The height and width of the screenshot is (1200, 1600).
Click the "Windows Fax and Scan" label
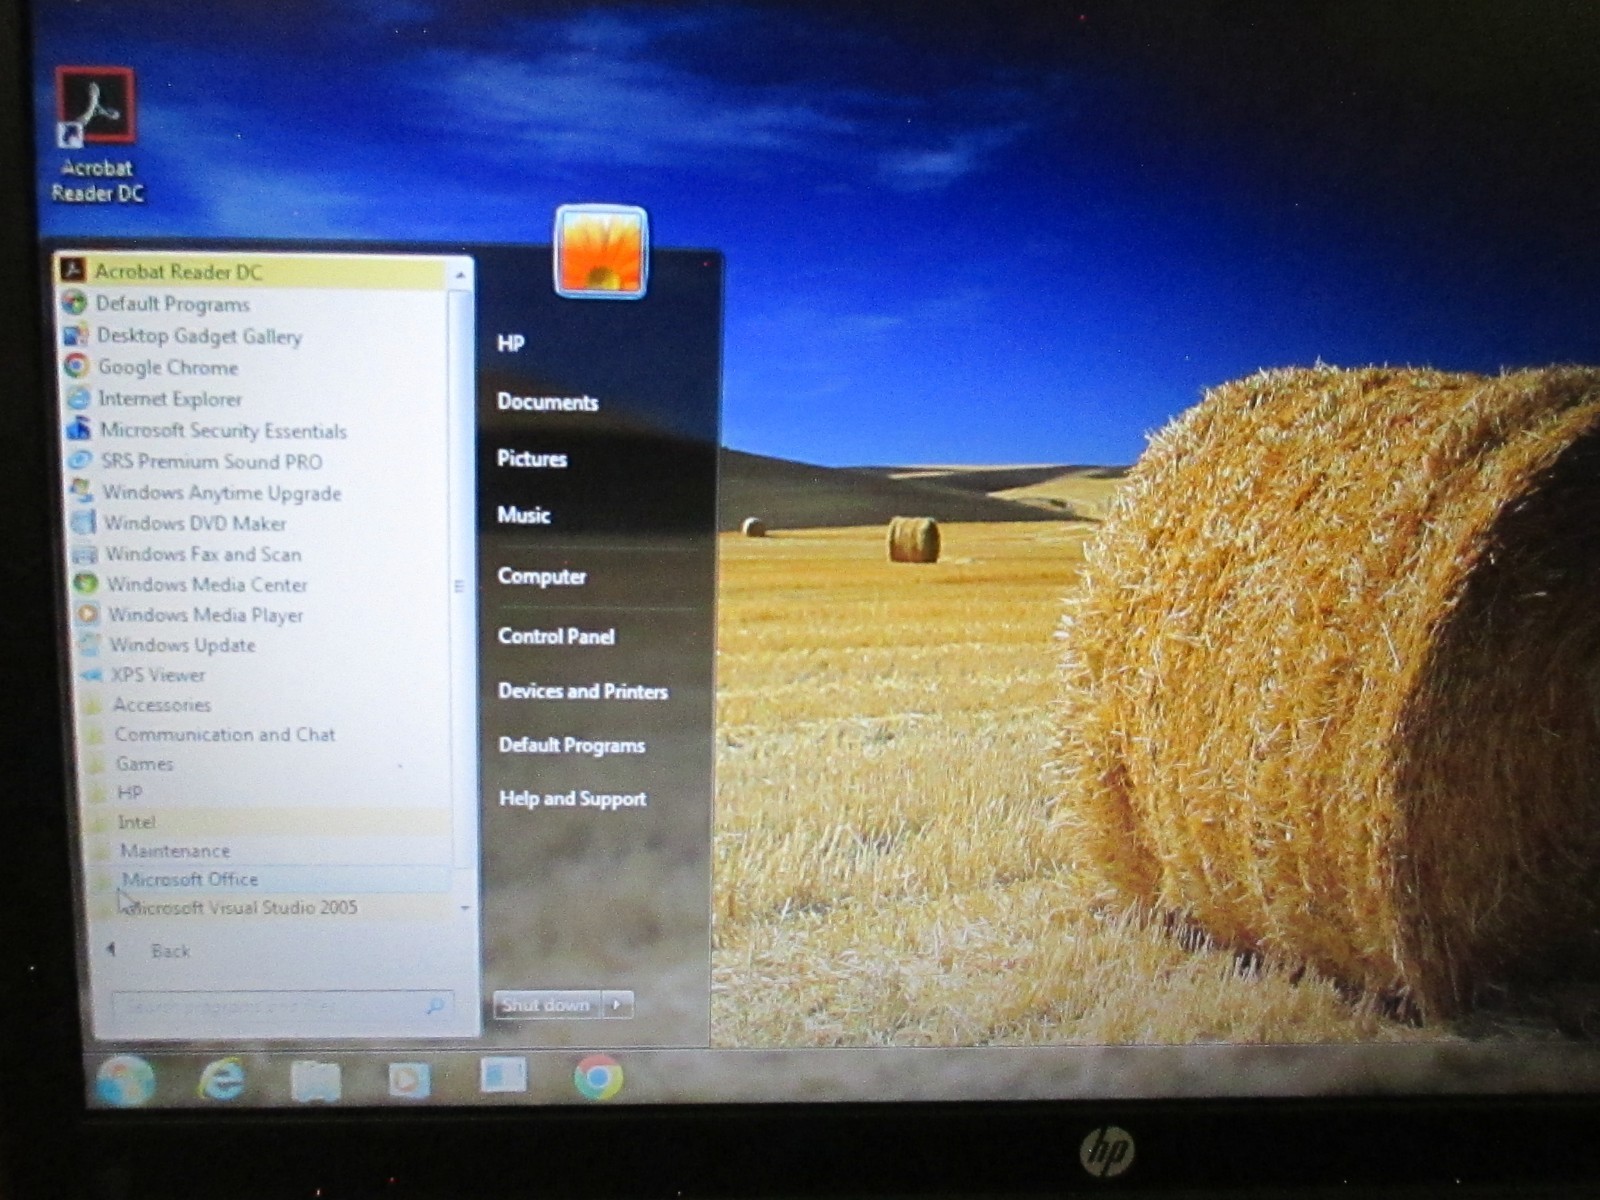click(203, 554)
